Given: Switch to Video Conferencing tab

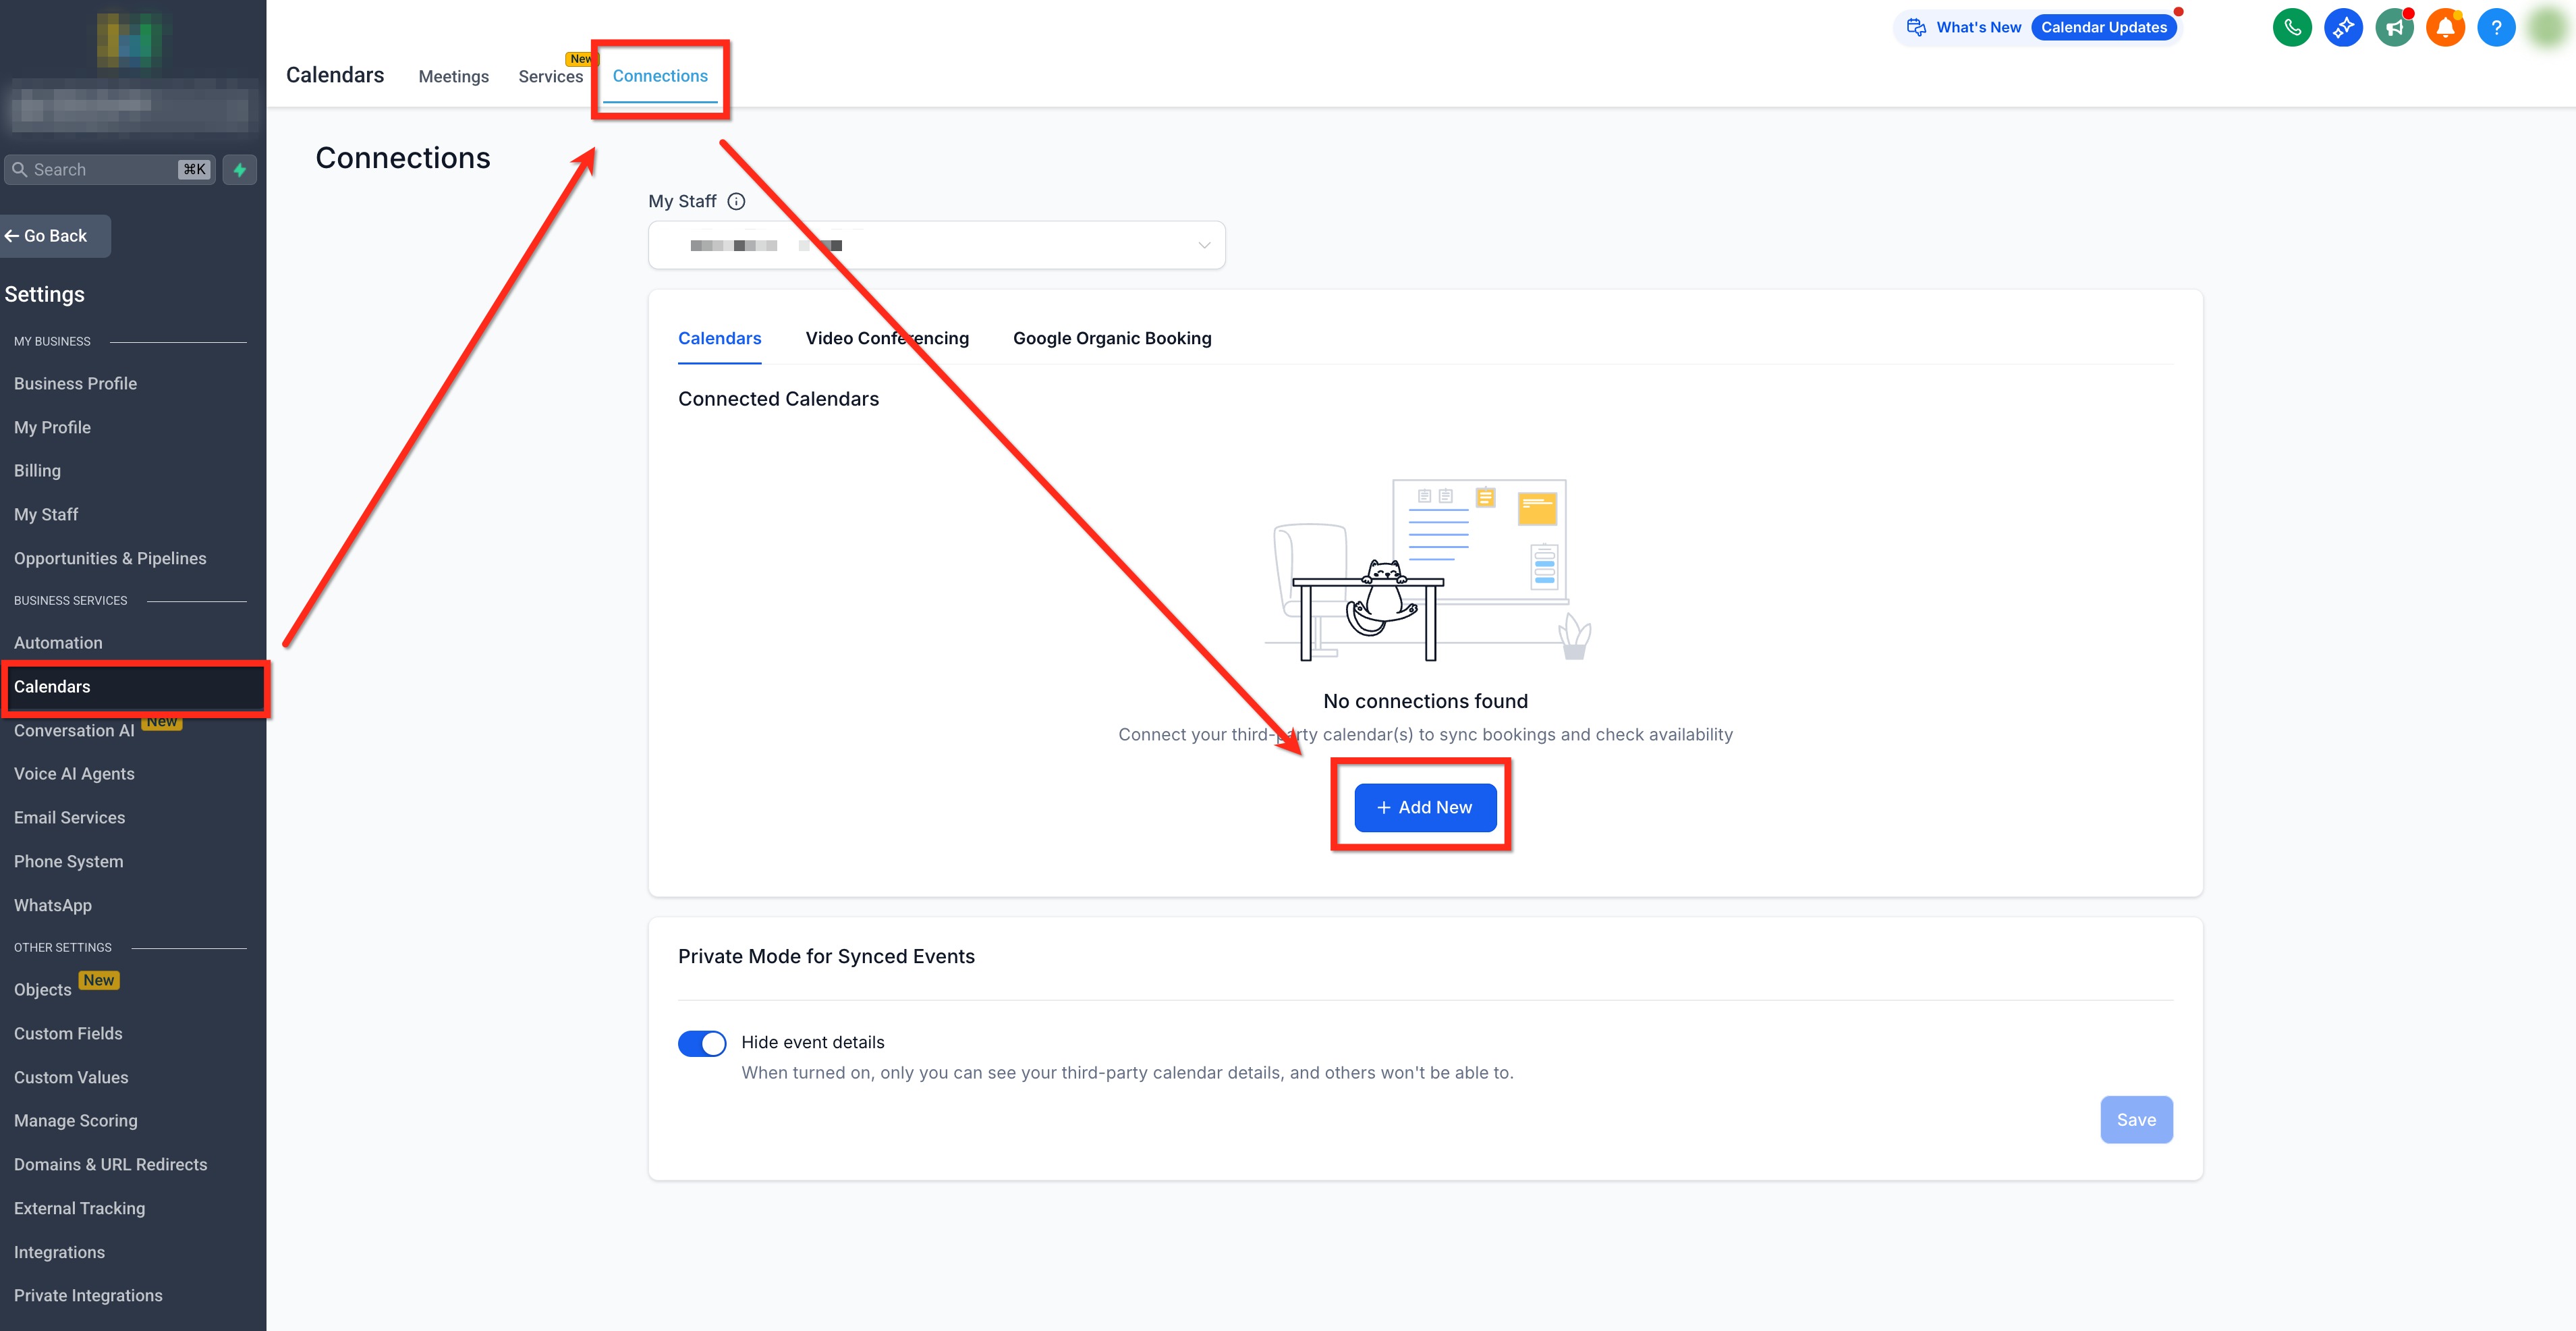Looking at the screenshot, I should (x=887, y=338).
